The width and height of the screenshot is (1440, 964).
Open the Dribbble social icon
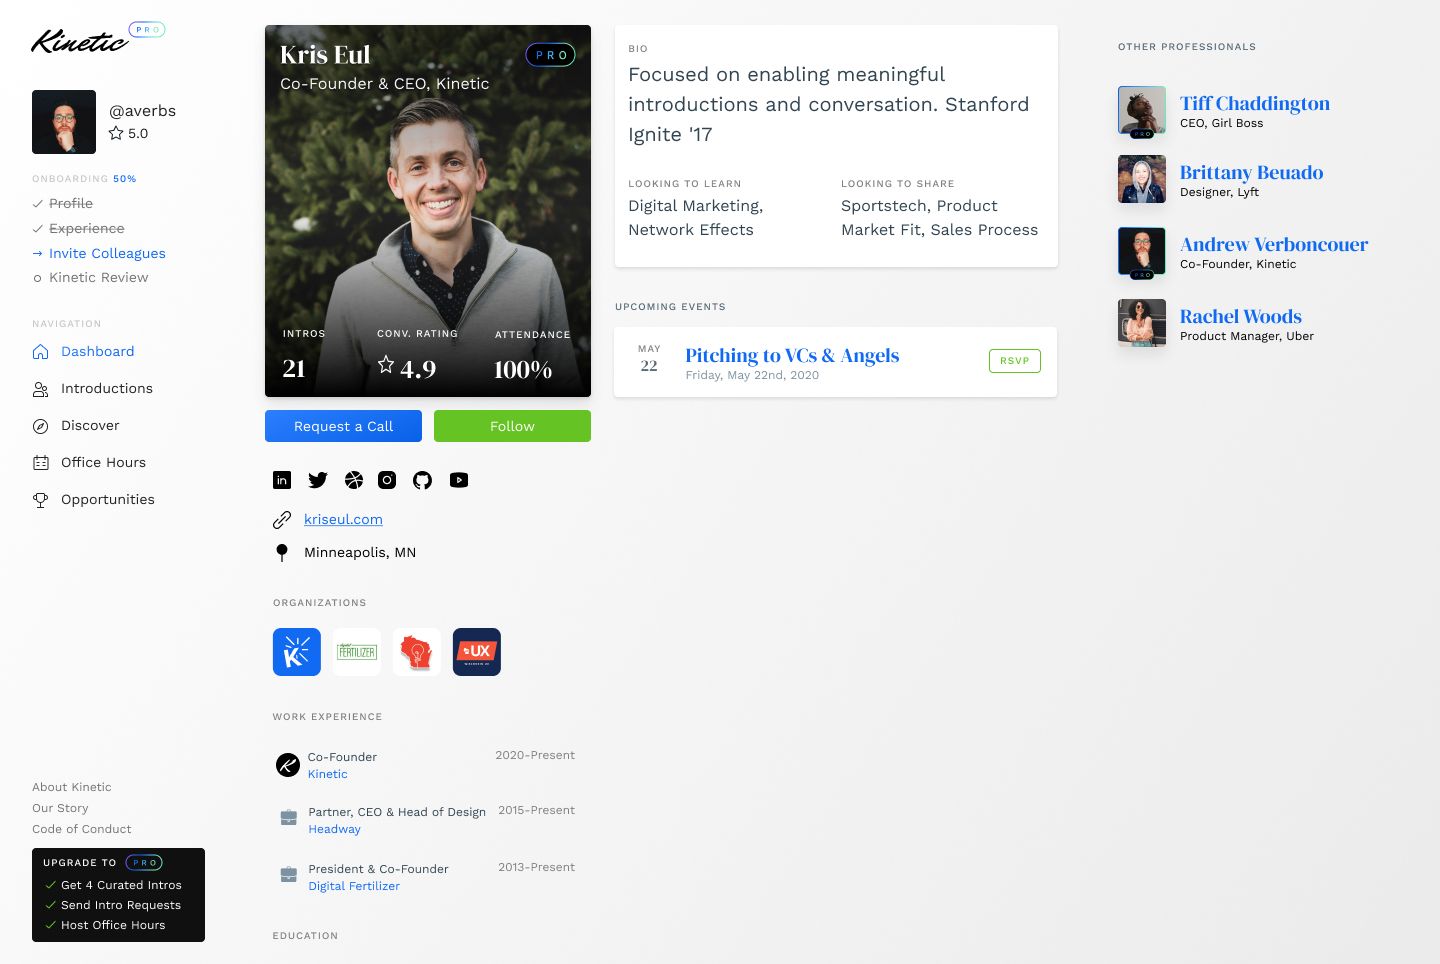point(354,480)
